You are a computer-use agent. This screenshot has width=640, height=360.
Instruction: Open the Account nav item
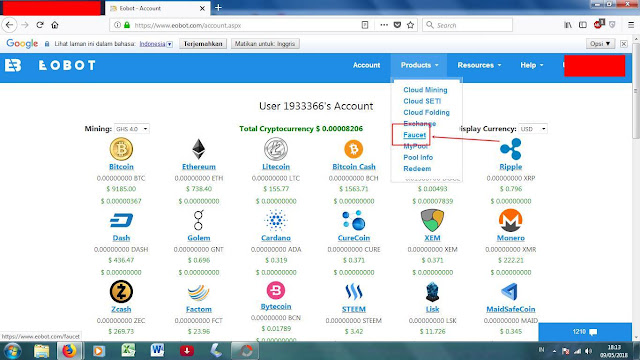pos(366,65)
